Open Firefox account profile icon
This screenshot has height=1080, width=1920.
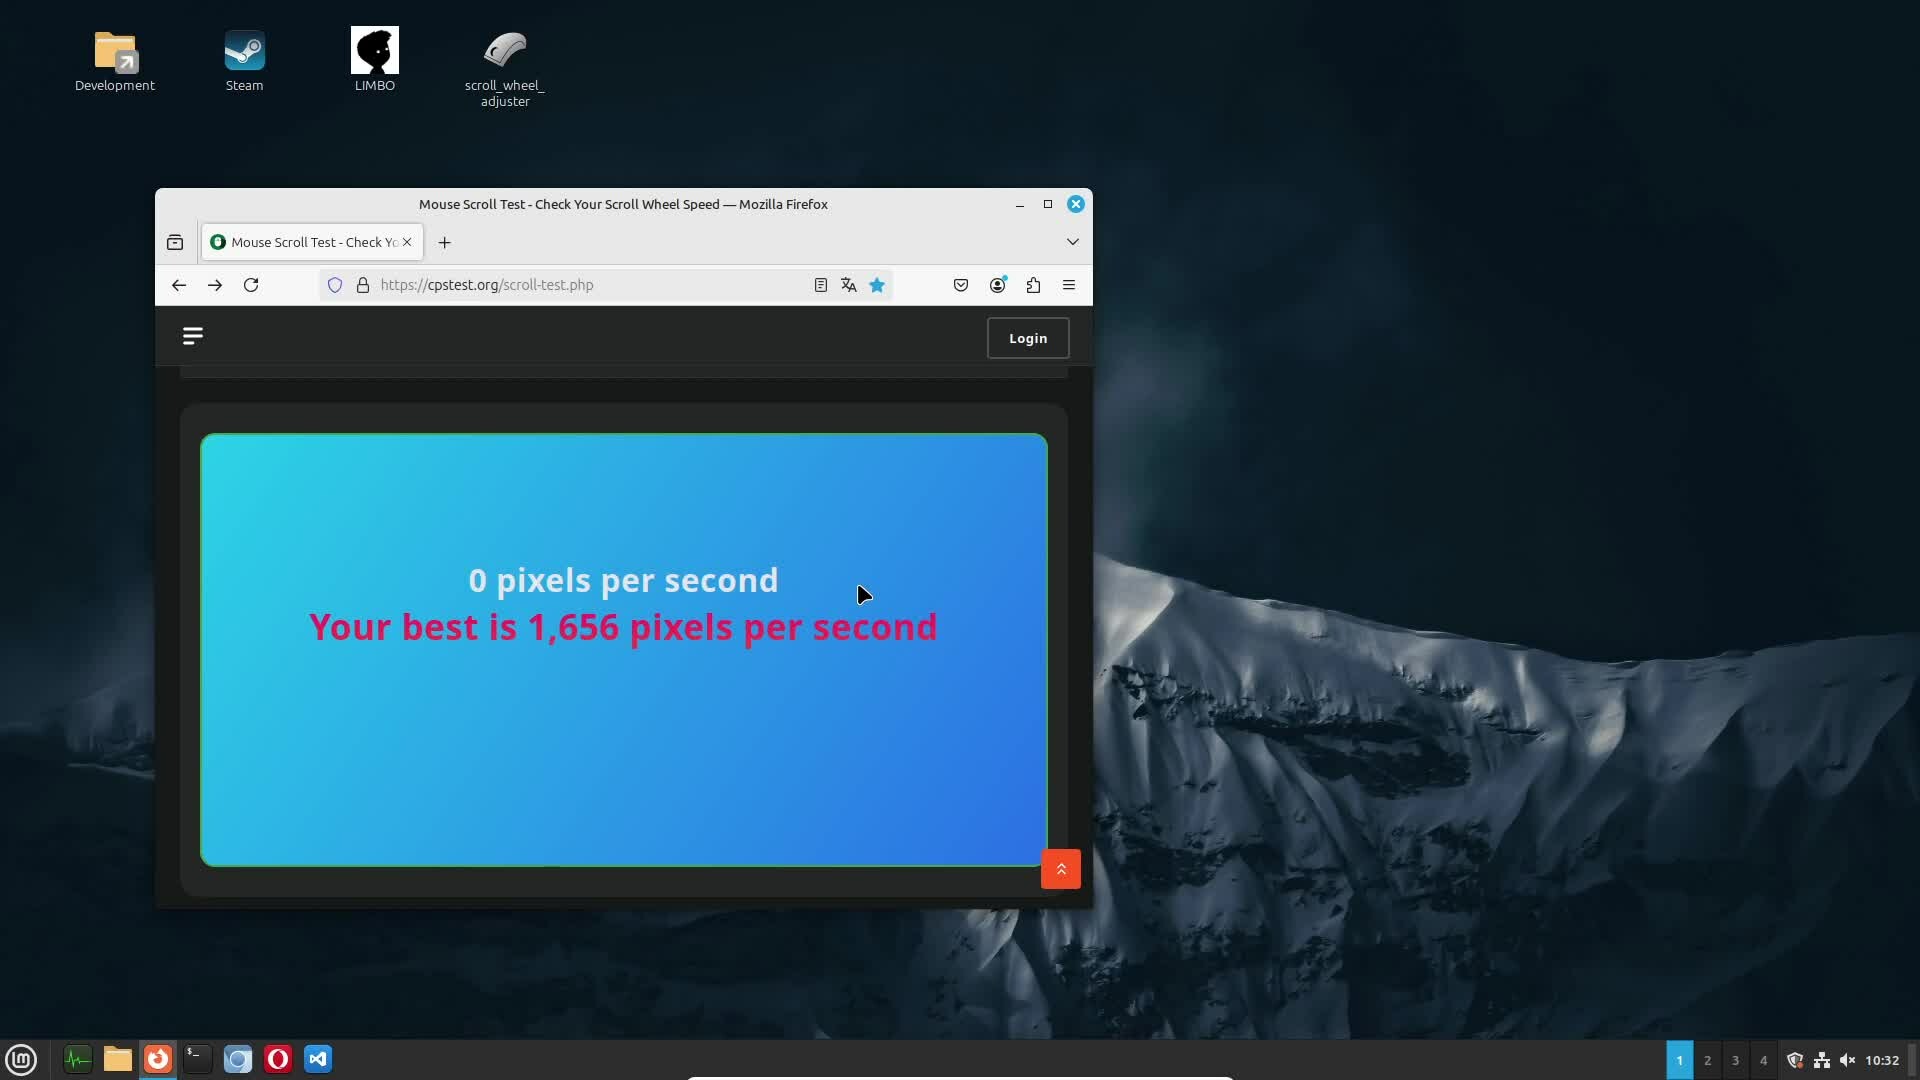pos(997,285)
